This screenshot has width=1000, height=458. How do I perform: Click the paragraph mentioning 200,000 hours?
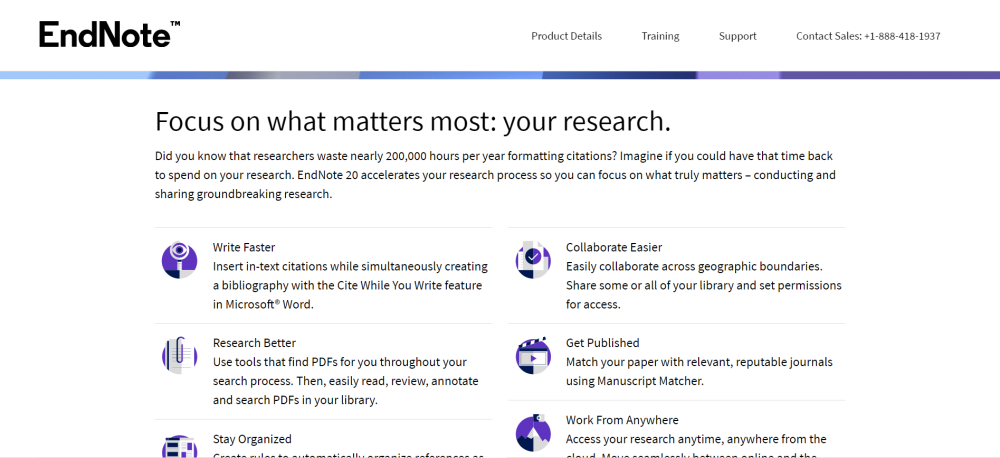point(495,175)
